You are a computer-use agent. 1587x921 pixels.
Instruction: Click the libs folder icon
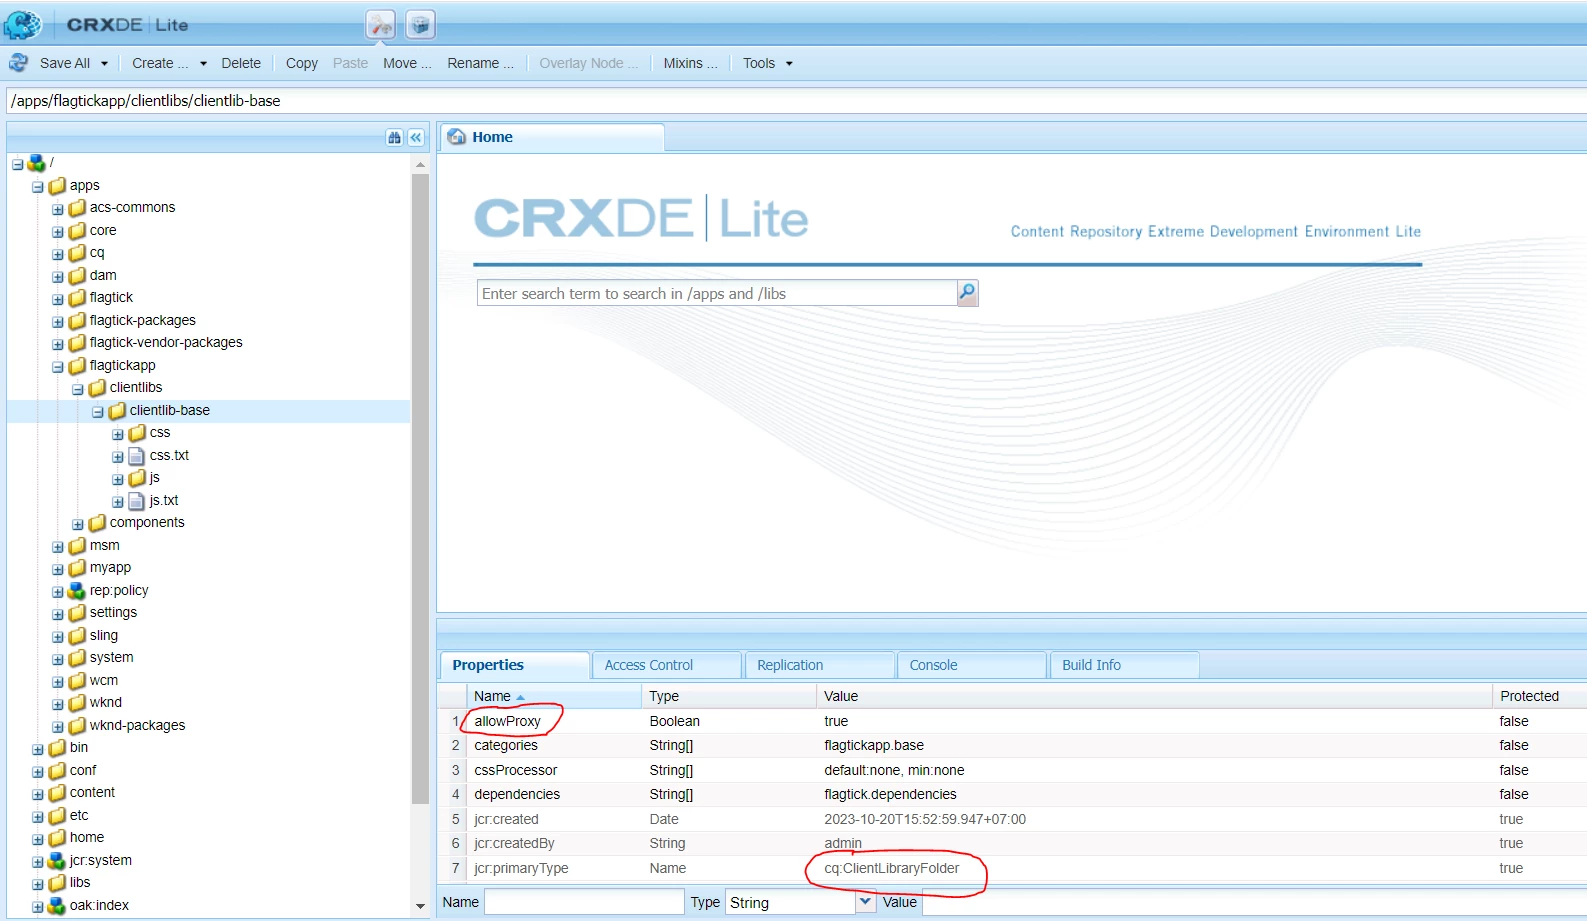57,883
